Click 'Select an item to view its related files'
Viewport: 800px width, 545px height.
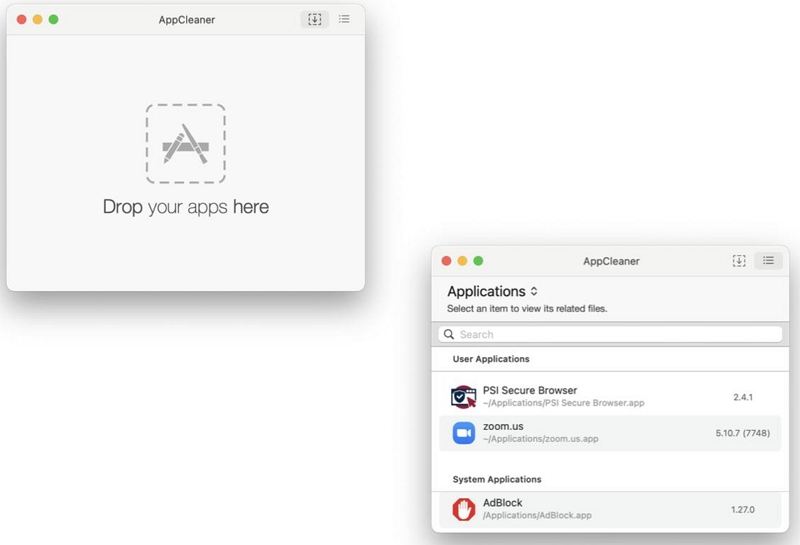click(527, 308)
